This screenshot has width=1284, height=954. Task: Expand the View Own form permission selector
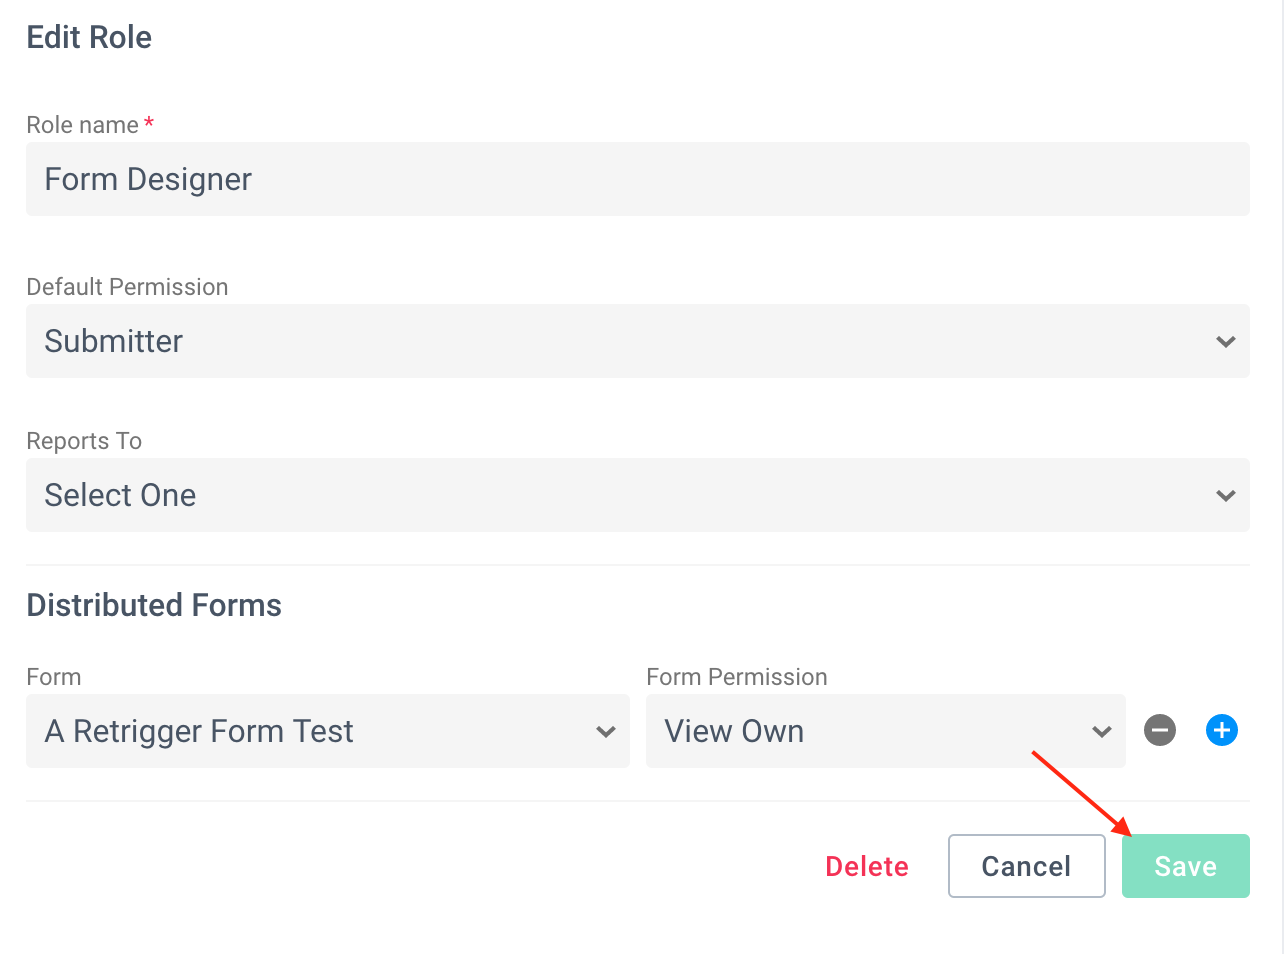tap(886, 731)
